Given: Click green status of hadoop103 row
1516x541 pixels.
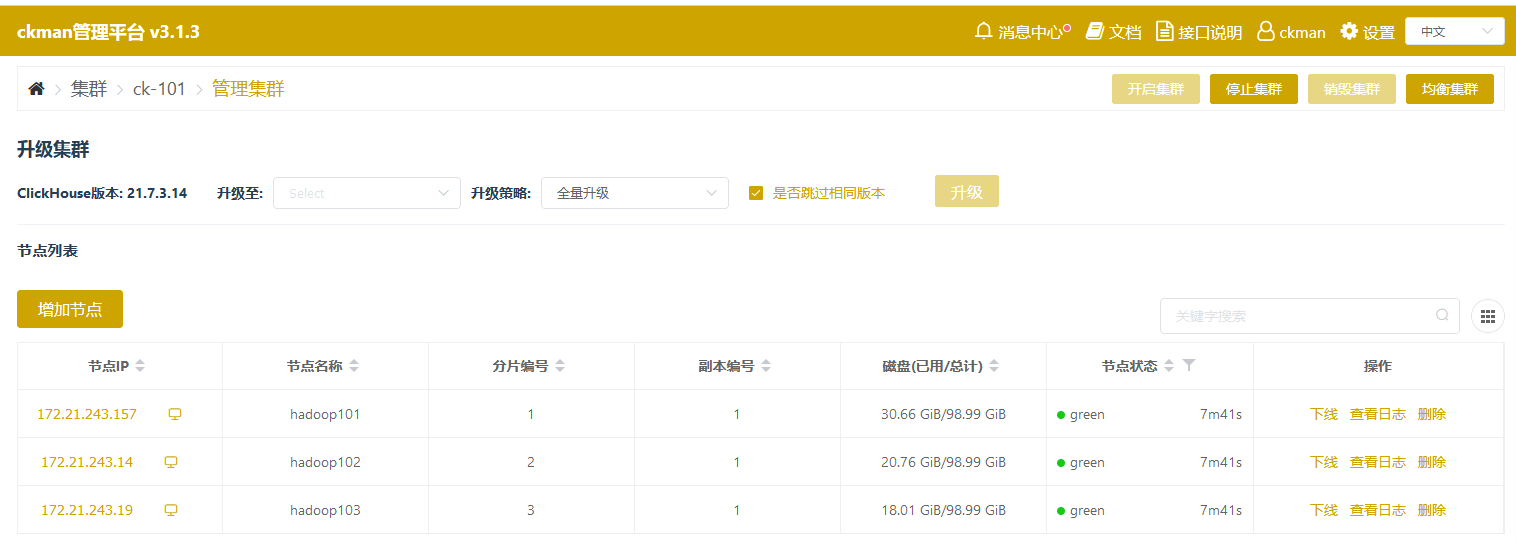Looking at the screenshot, I should pos(1081,510).
